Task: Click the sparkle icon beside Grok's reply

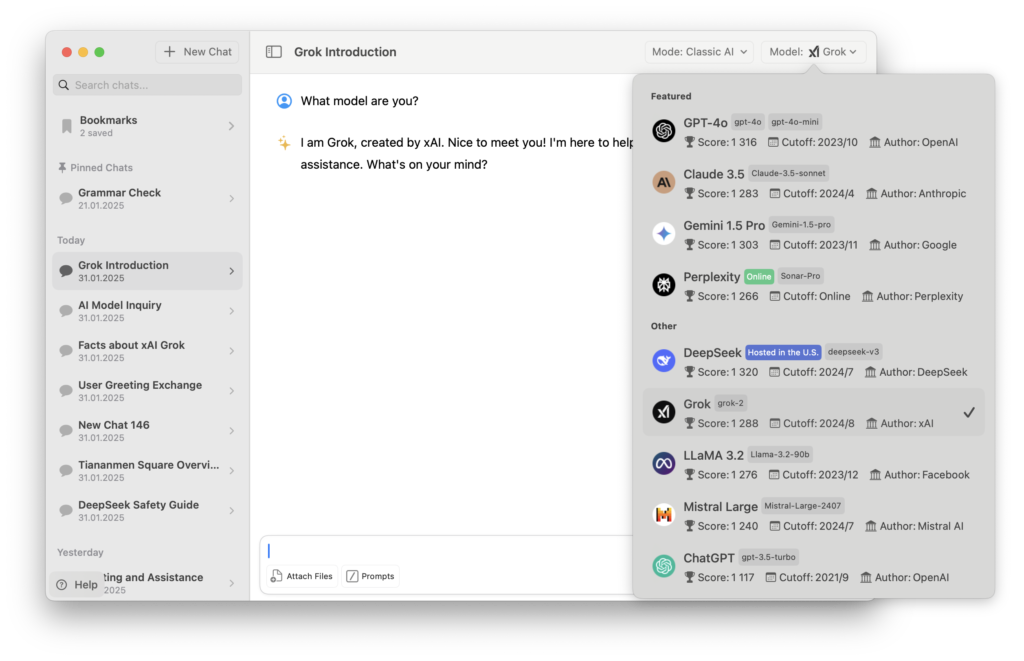Action: (x=284, y=143)
